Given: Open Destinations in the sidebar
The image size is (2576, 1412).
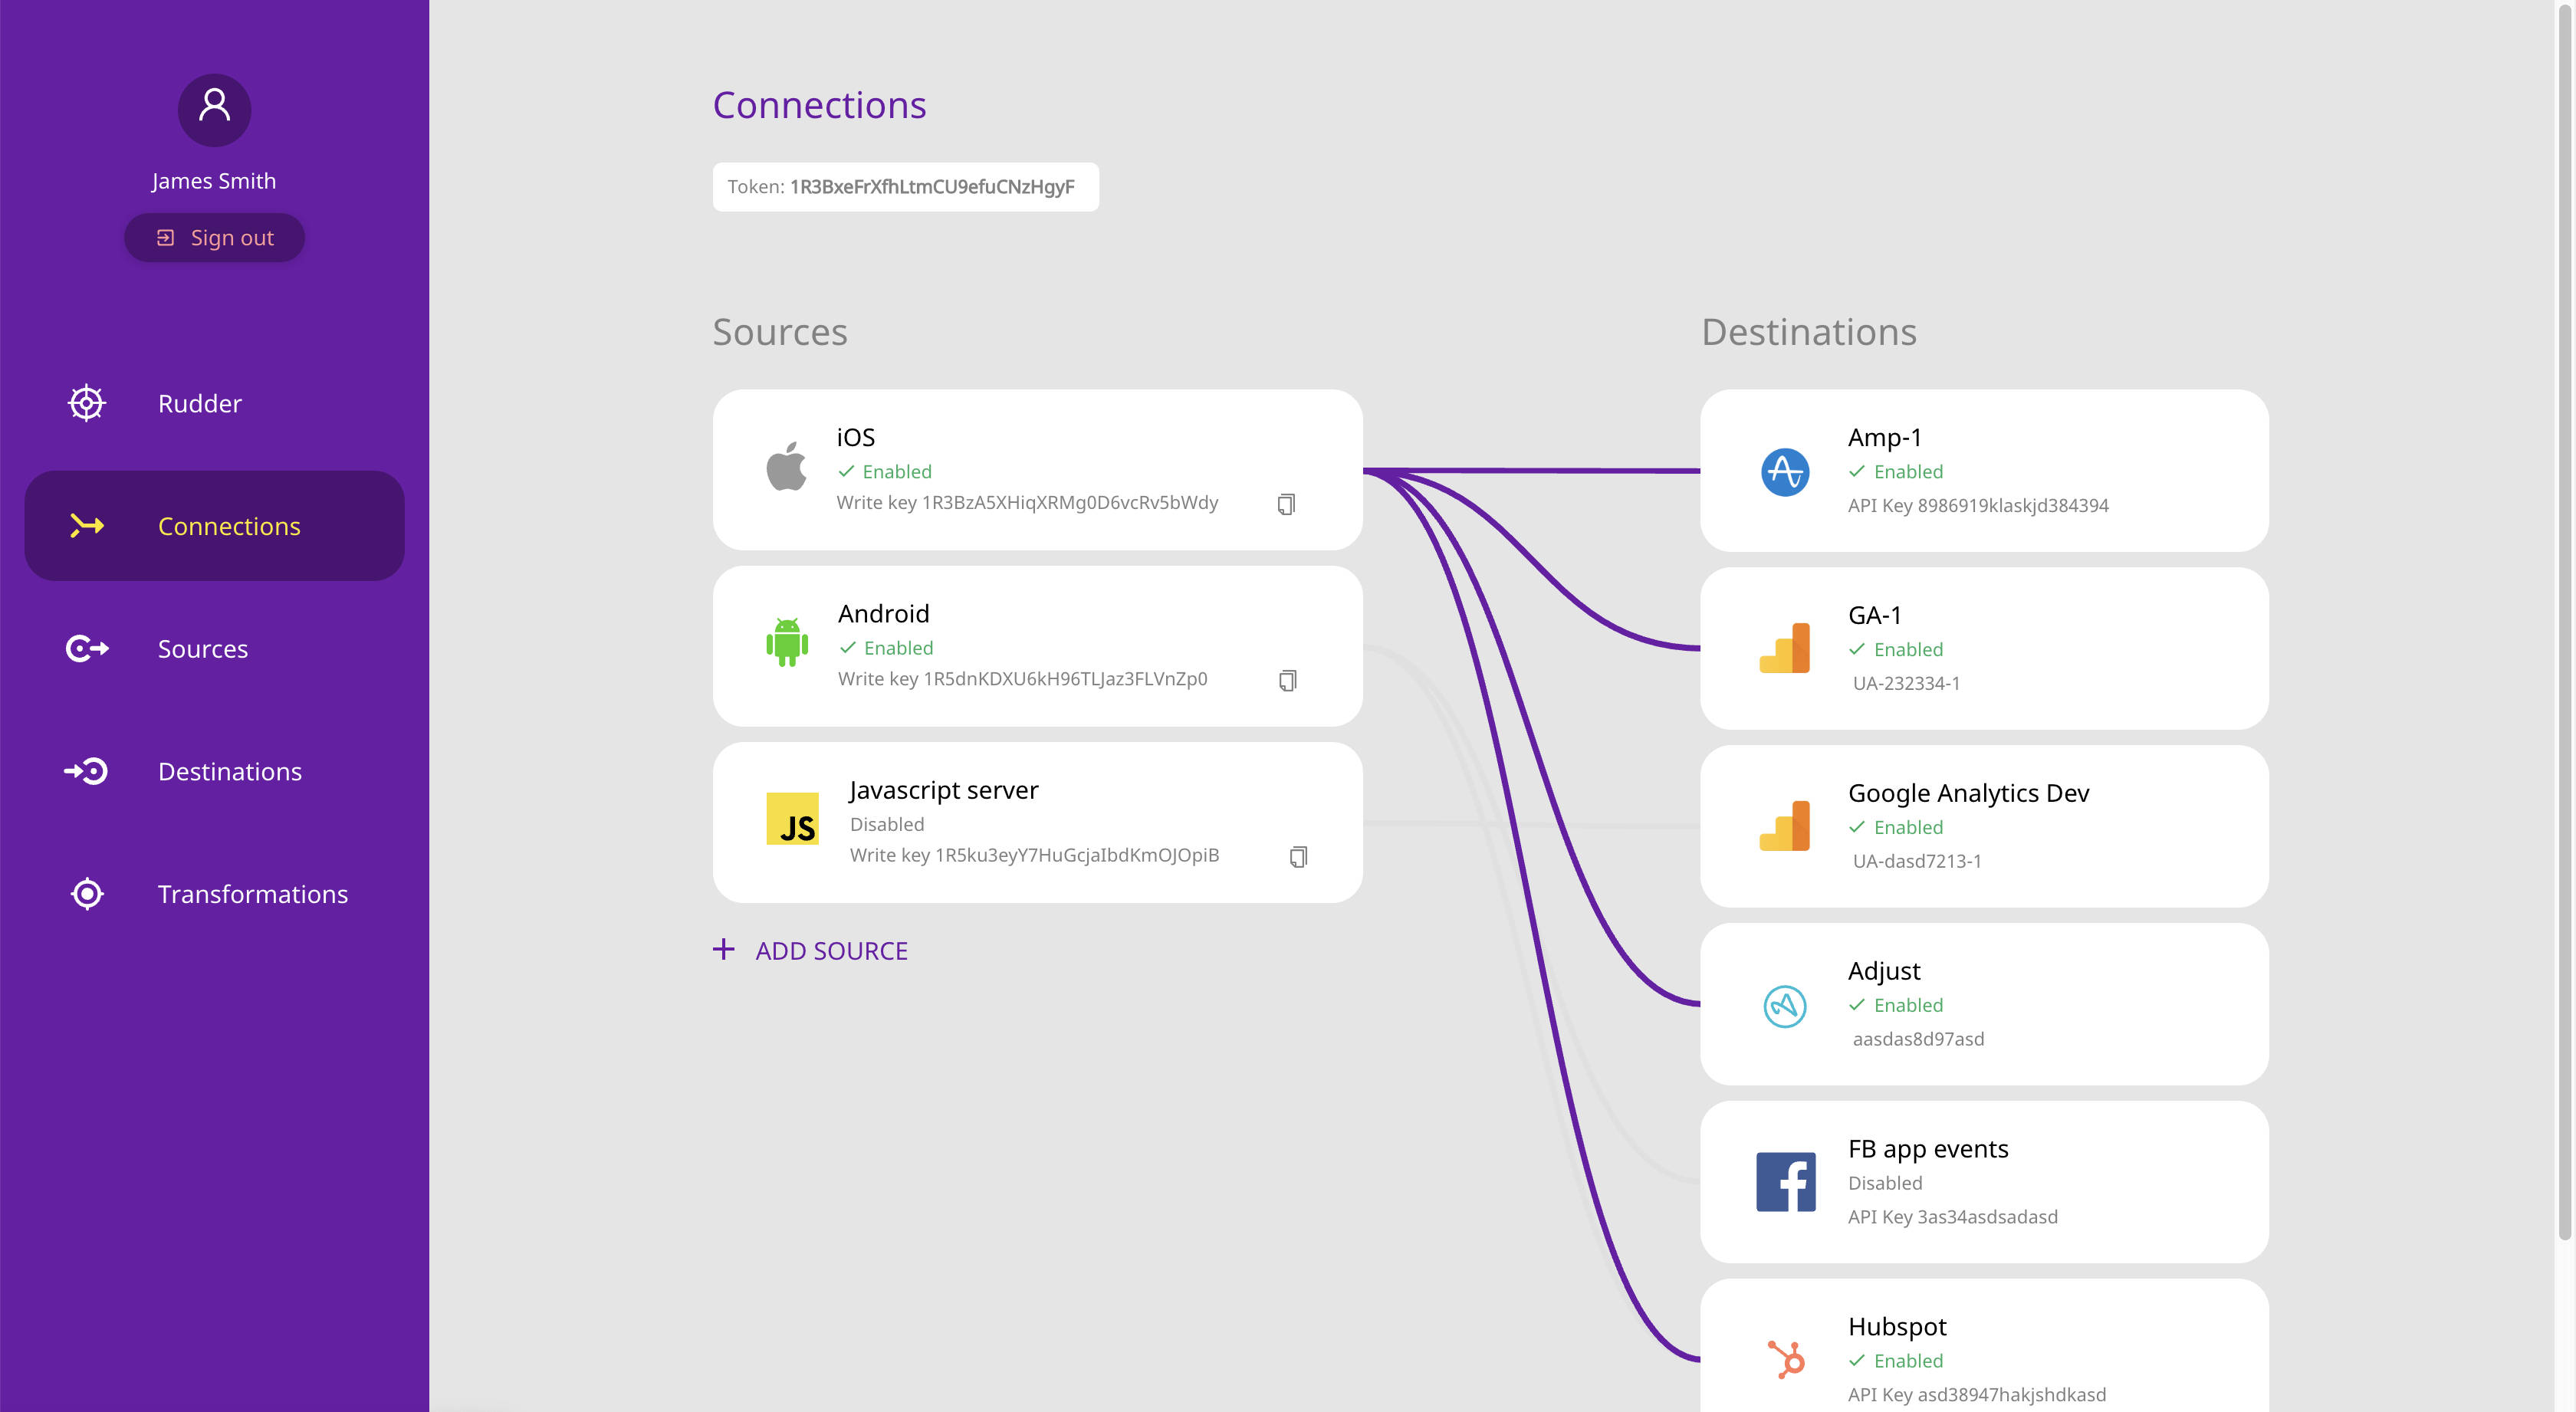Looking at the screenshot, I should 229,771.
